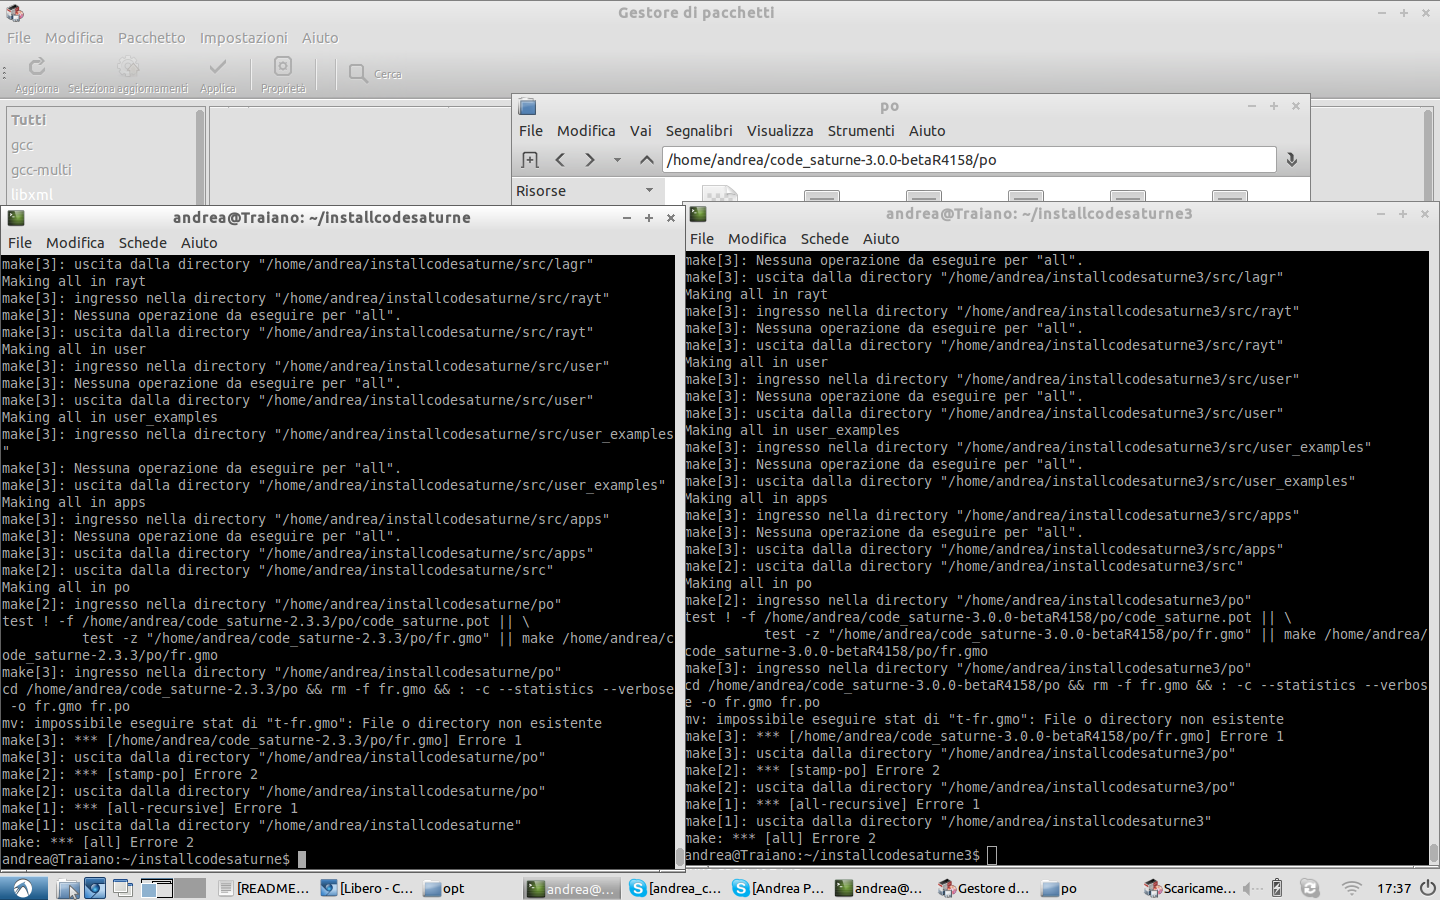Click the right terminal's vertical scrollbar
The width and height of the screenshot is (1440, 900).
pyautogui.click(x=1433, y=550)
